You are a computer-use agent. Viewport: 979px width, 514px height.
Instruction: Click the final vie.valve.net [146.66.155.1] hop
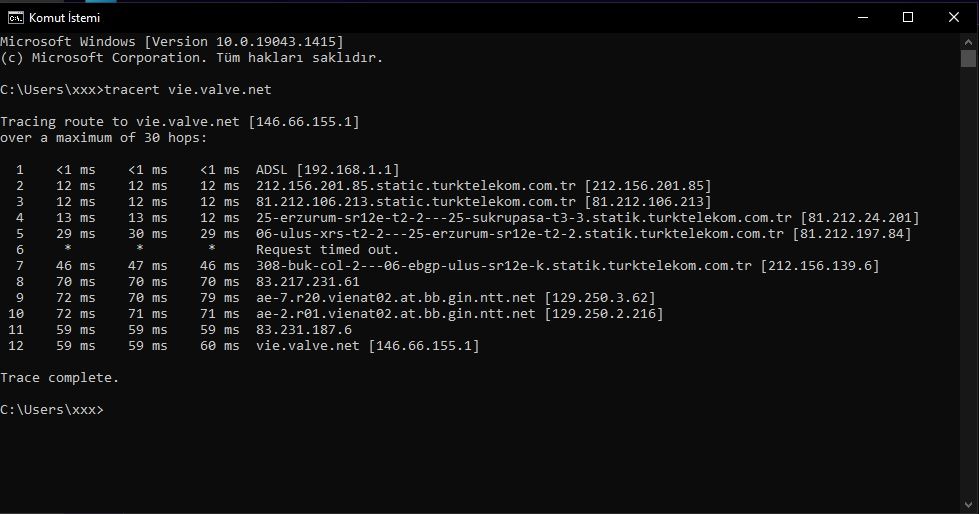point(367,346)
